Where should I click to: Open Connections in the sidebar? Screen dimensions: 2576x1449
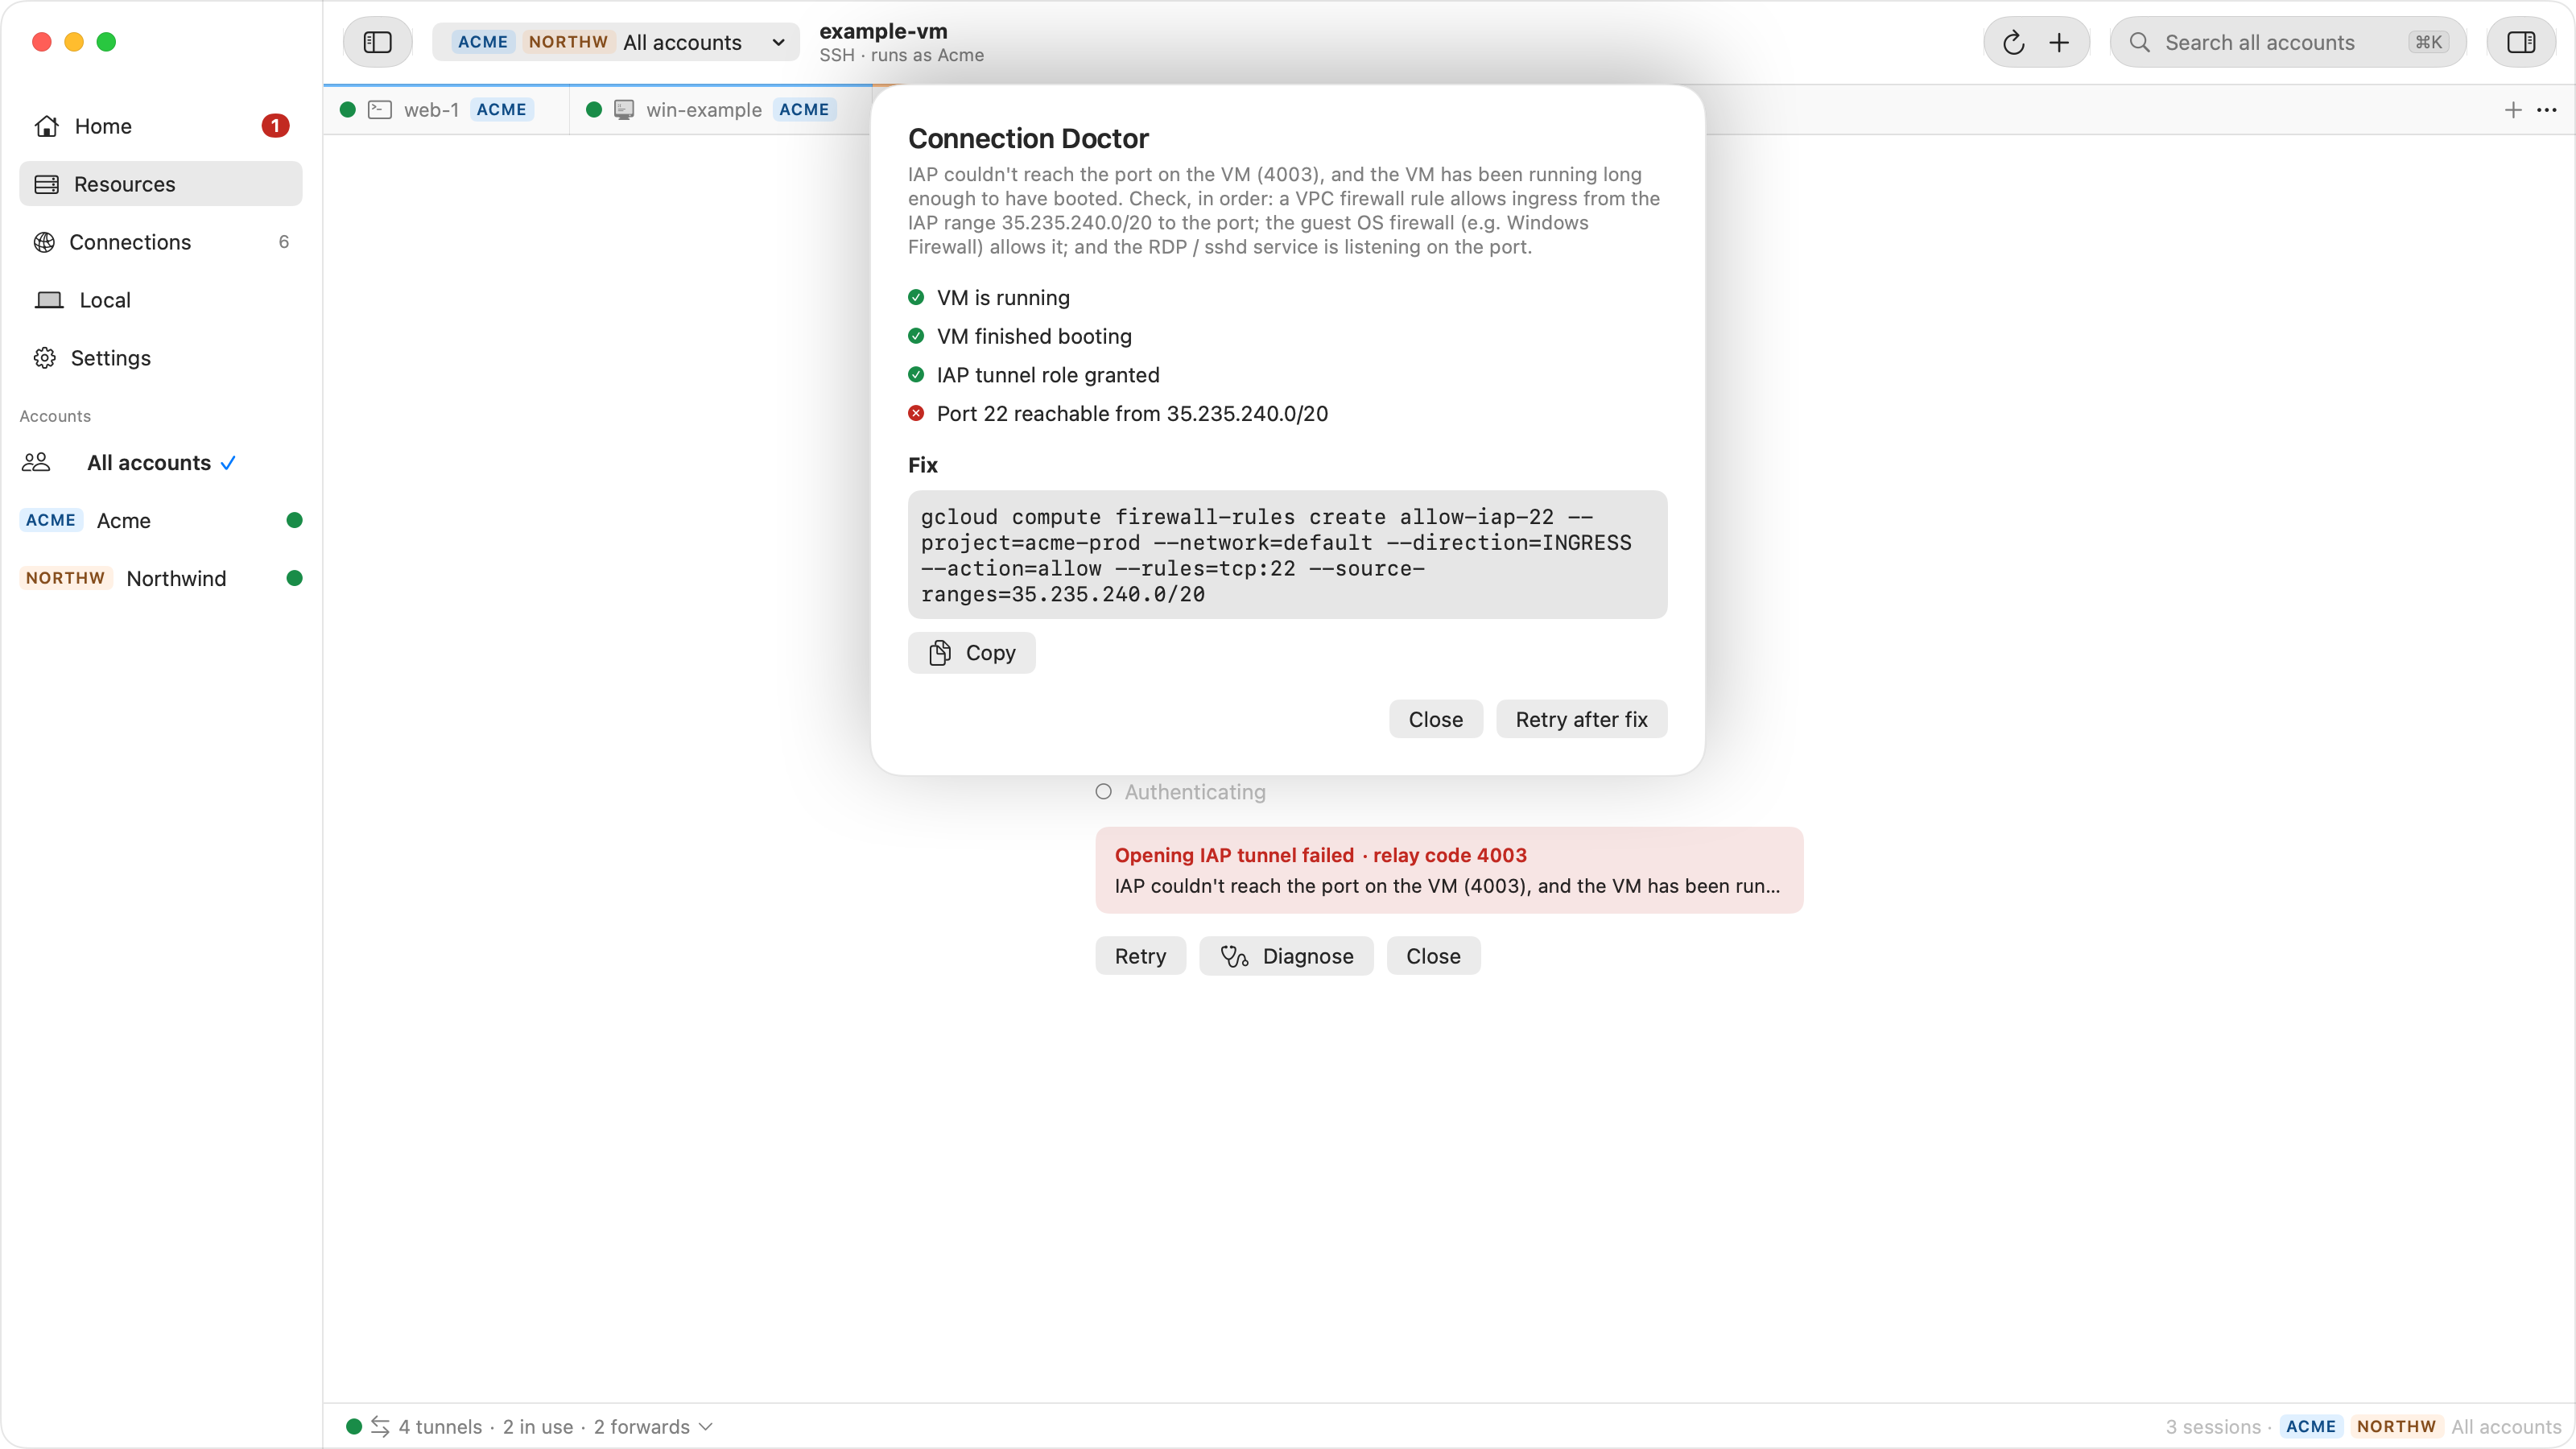tap(161, 242)
